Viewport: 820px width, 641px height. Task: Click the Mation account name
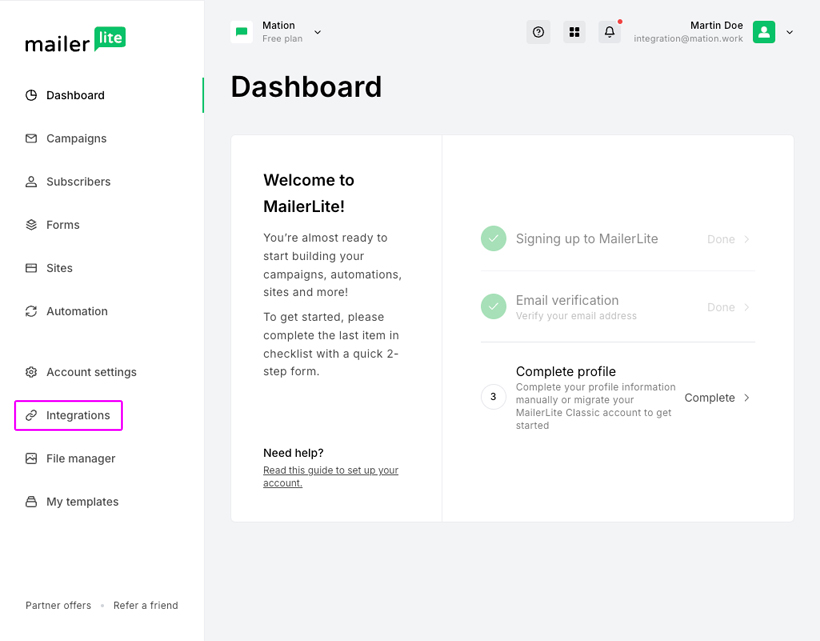[278, 25]
